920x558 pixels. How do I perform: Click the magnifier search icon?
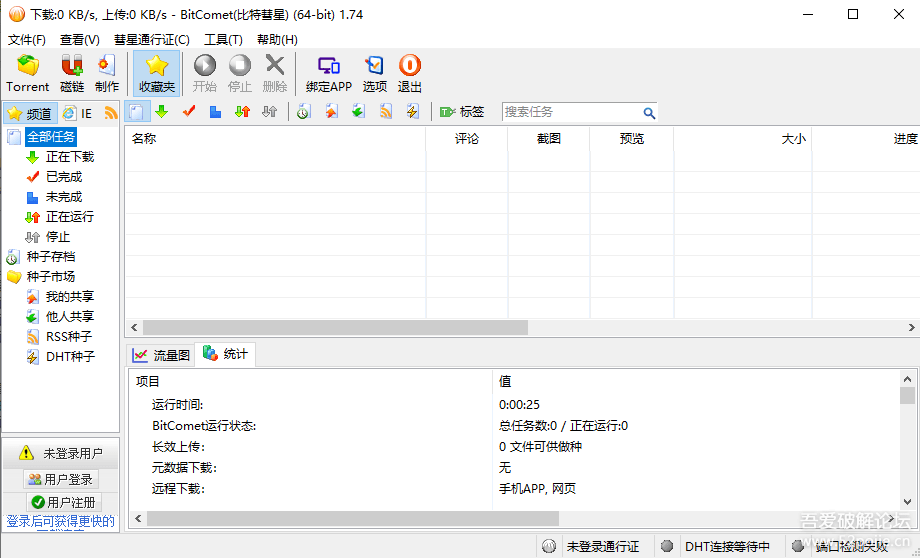coord(649,113)
